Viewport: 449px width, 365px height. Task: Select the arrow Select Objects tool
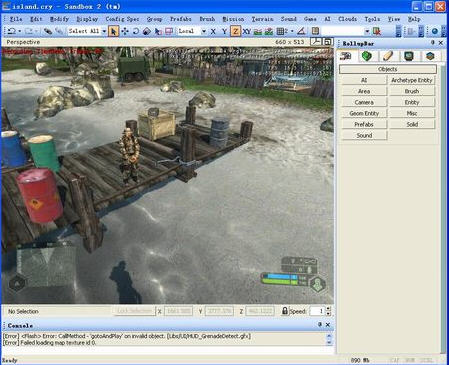(113, 31)
